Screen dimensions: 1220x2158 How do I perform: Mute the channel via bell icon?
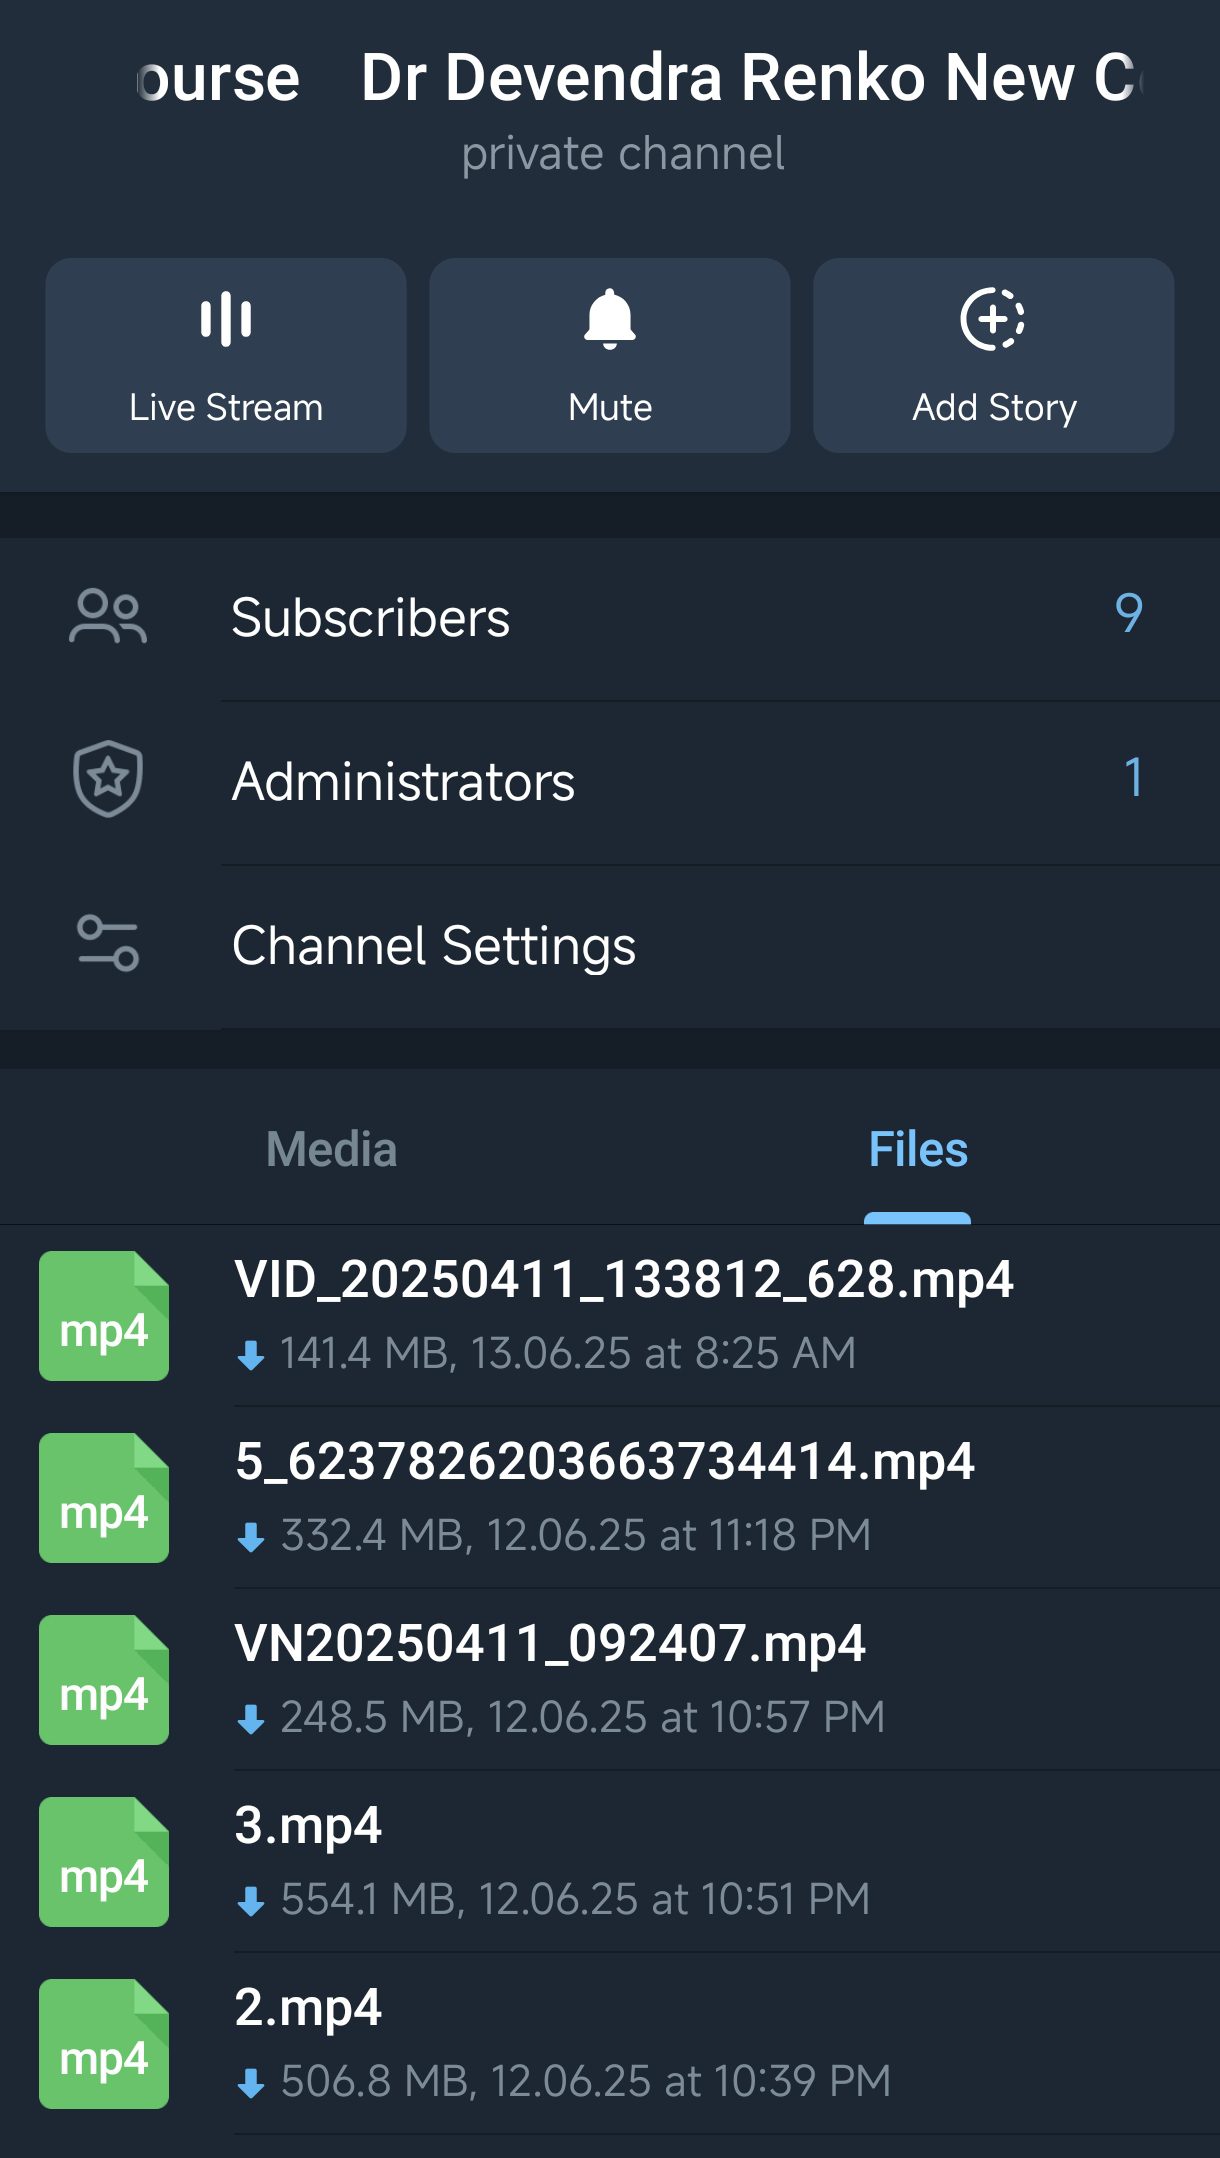pos(609,320)
